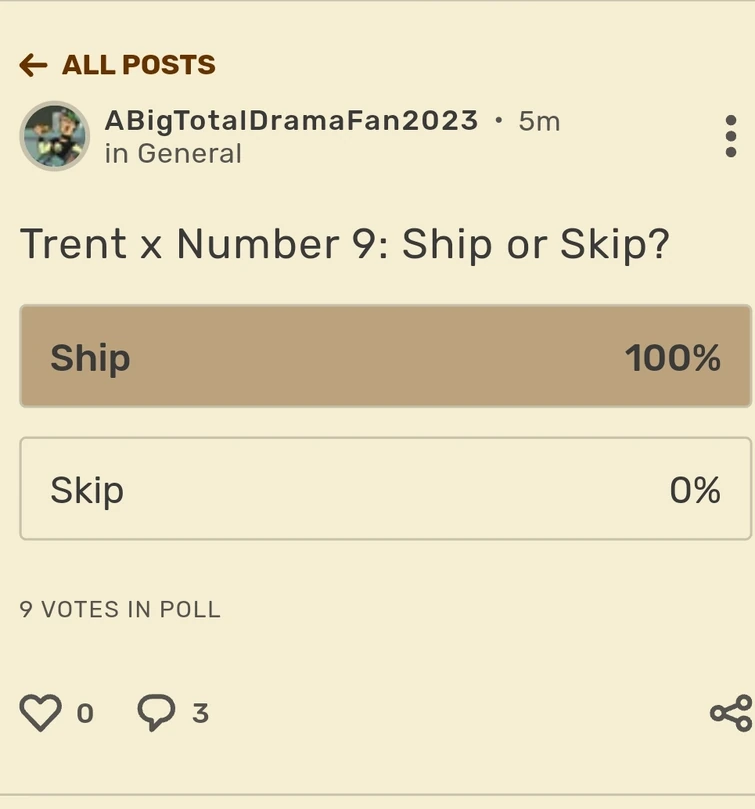Select the Skip poll option
Image resolution: width=755 pixels, height=809 pixels.
tap(377, 489)
